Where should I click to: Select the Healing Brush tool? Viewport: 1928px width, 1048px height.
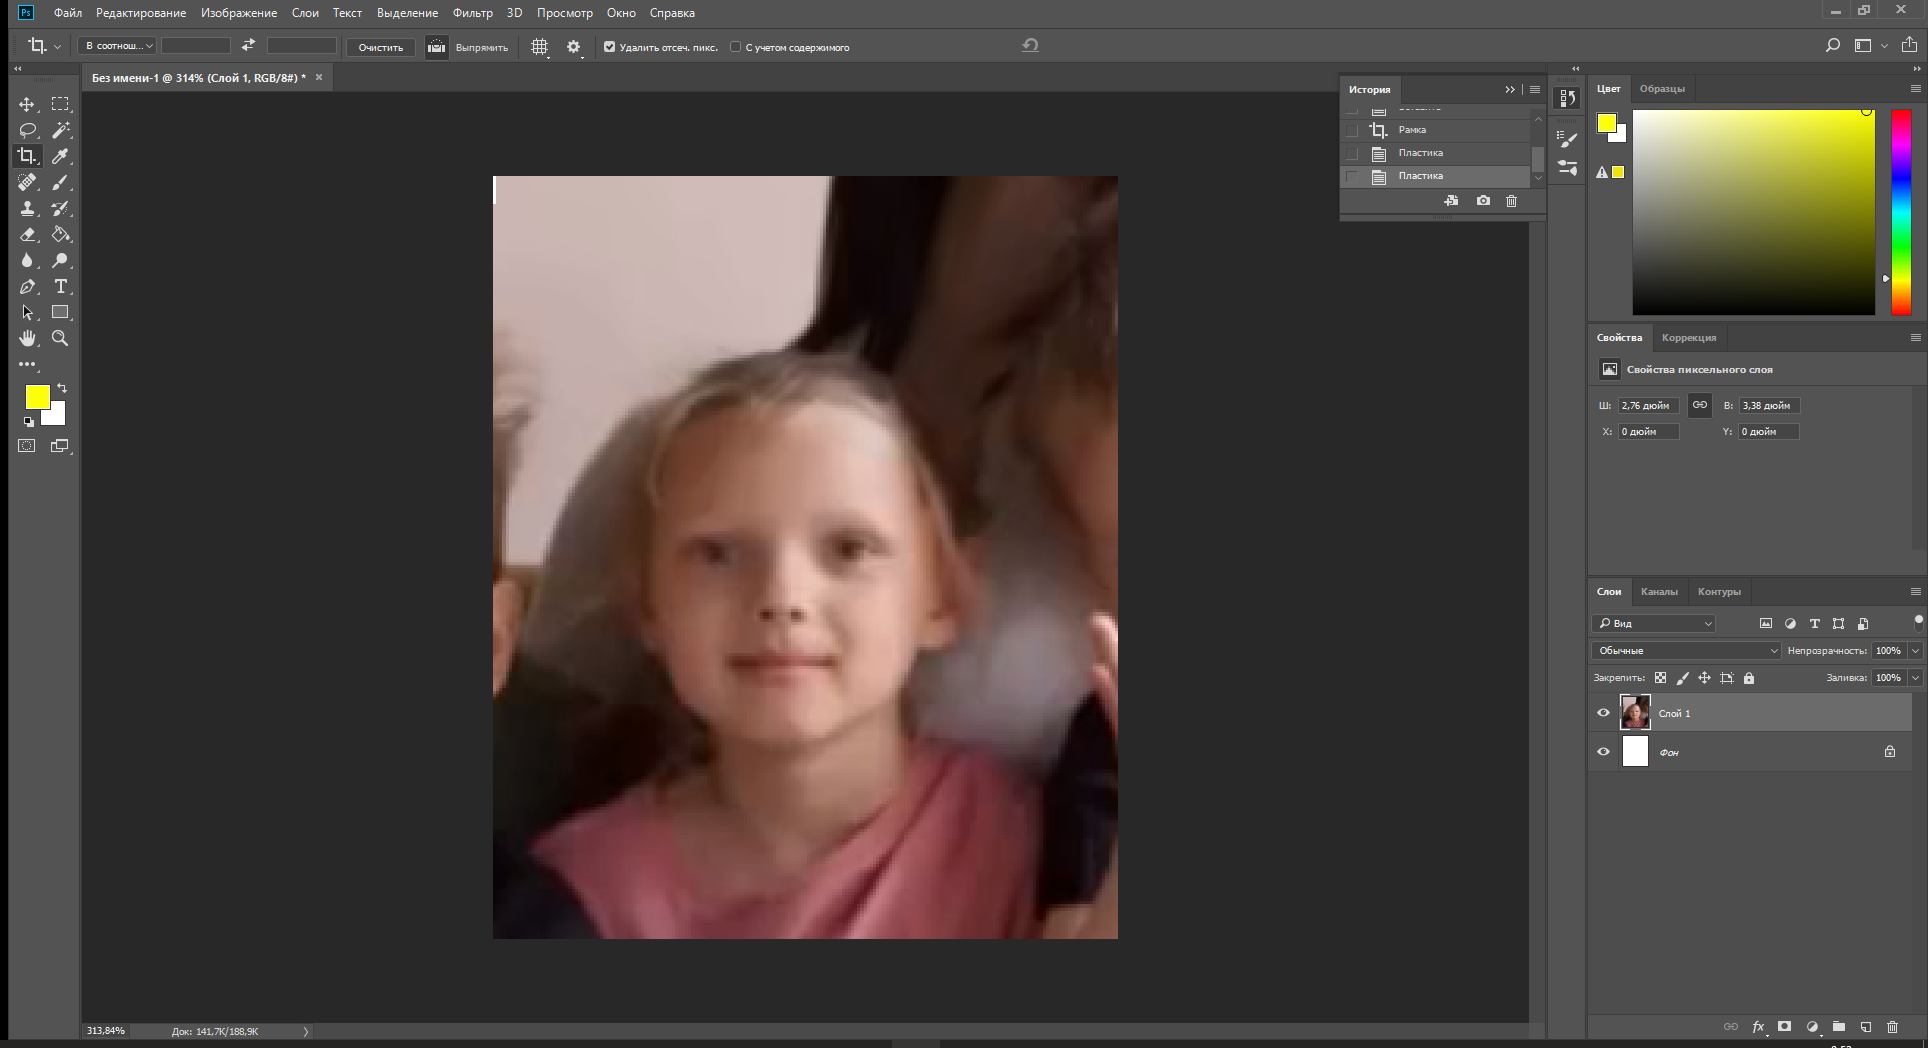coord(27,182)
